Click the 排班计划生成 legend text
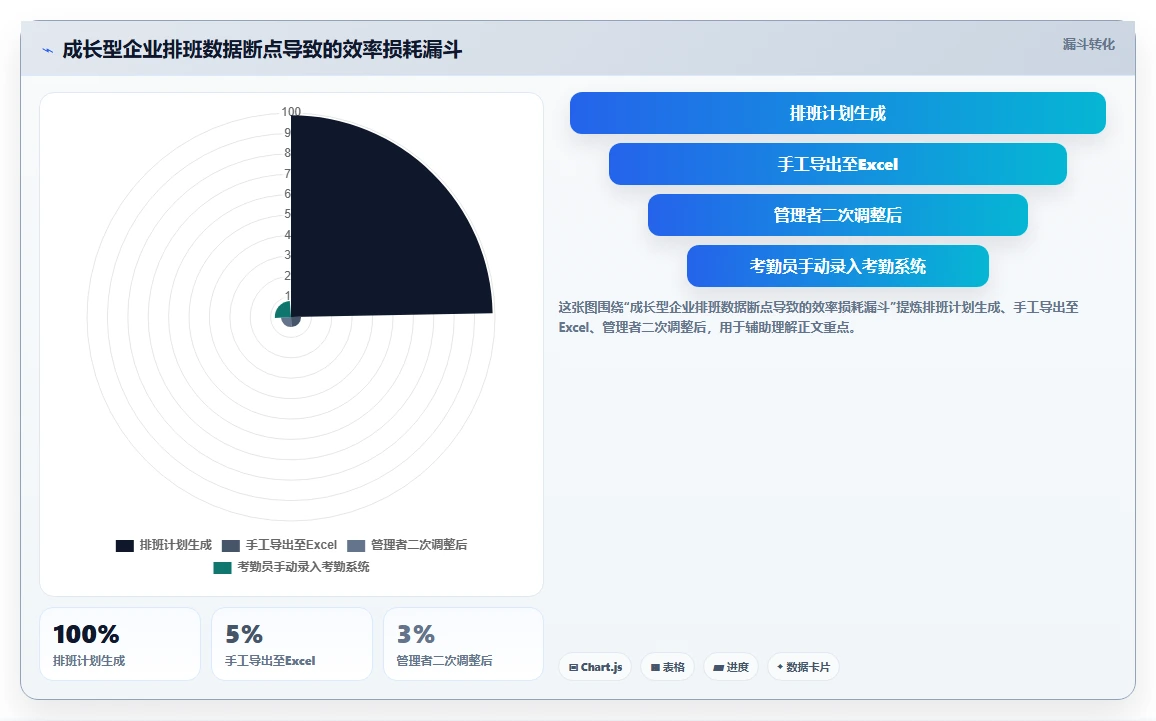 (x=175, y=545)
